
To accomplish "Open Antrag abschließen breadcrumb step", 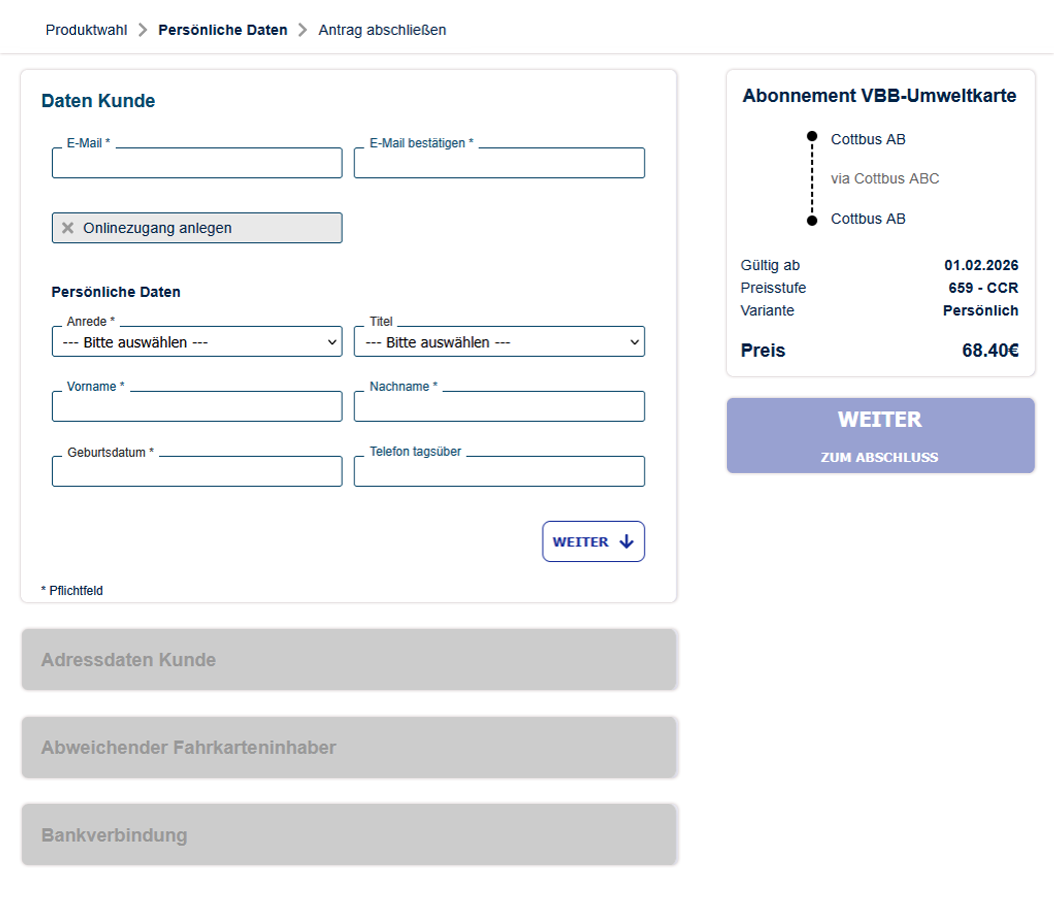I will (x=382, y=30).
